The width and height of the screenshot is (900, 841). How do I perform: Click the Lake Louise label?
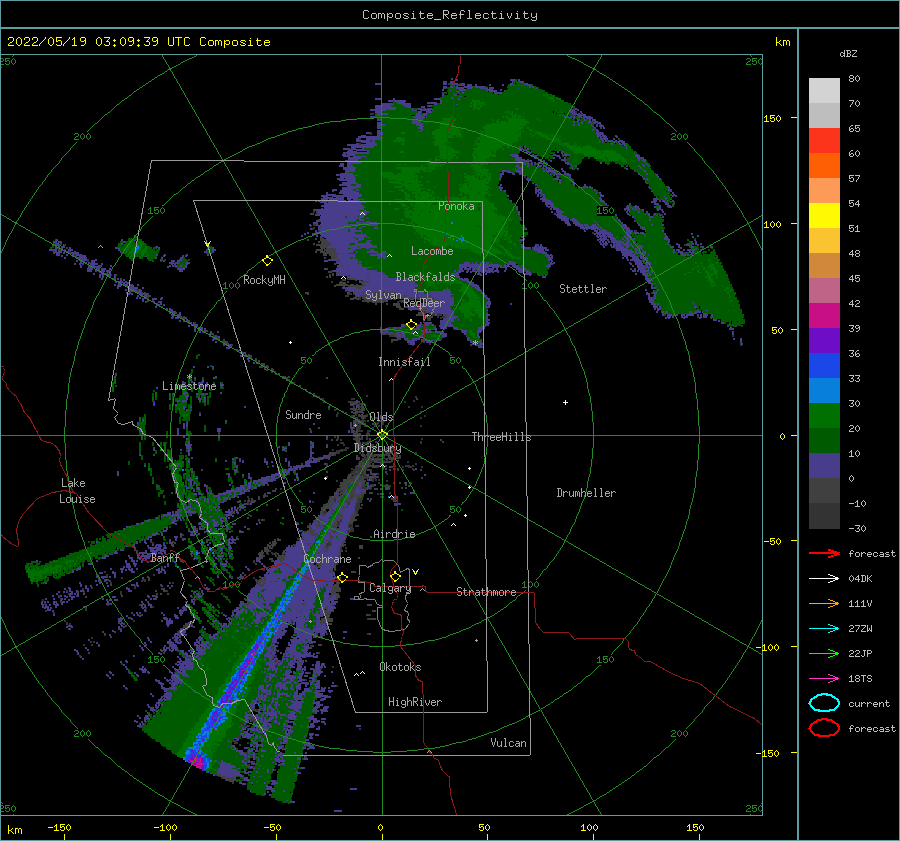pos(77,491)
